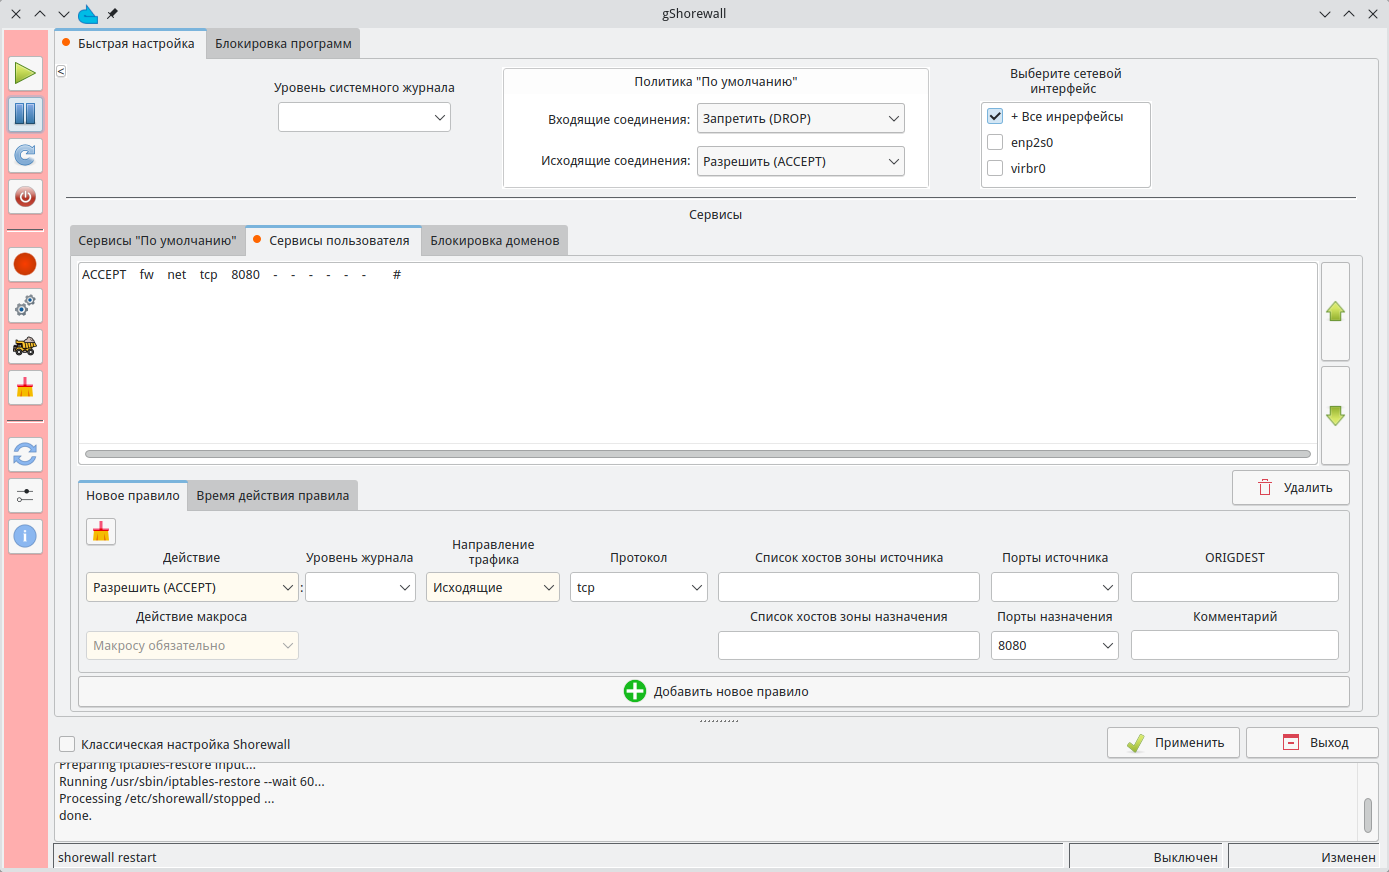Click the Применить button
1389x872 pixels.
(1173, 743)
